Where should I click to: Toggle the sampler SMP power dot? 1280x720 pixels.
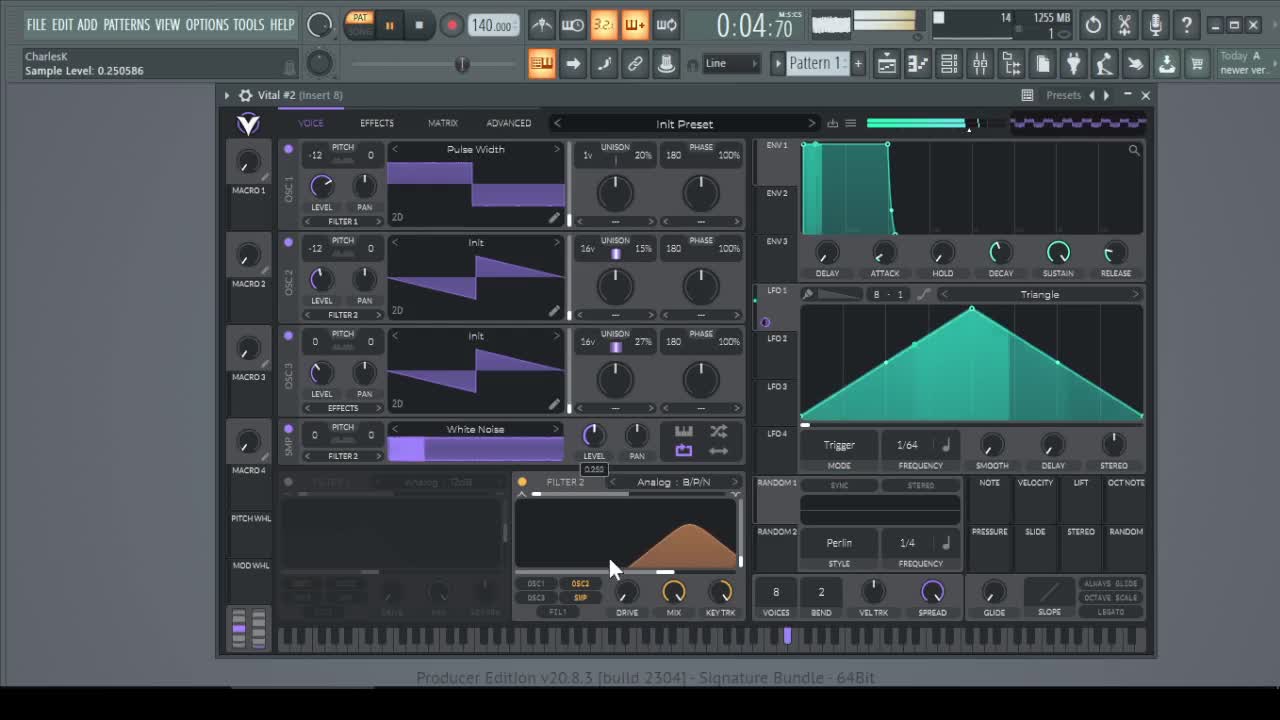click(288, 428)
